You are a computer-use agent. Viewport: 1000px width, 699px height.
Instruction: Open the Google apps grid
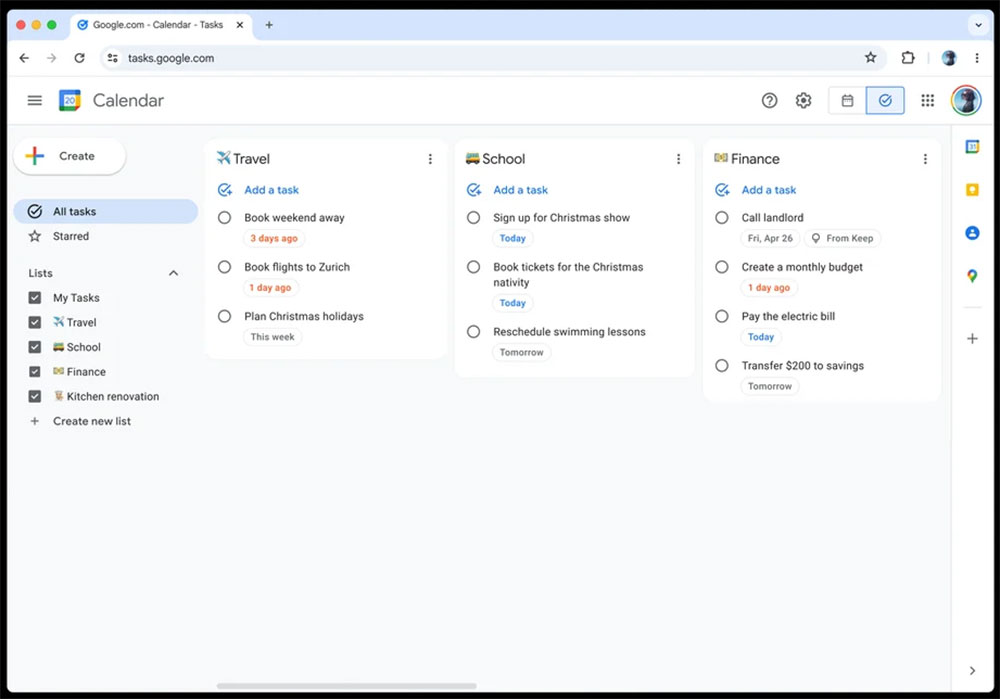click(x=927, y=100)
